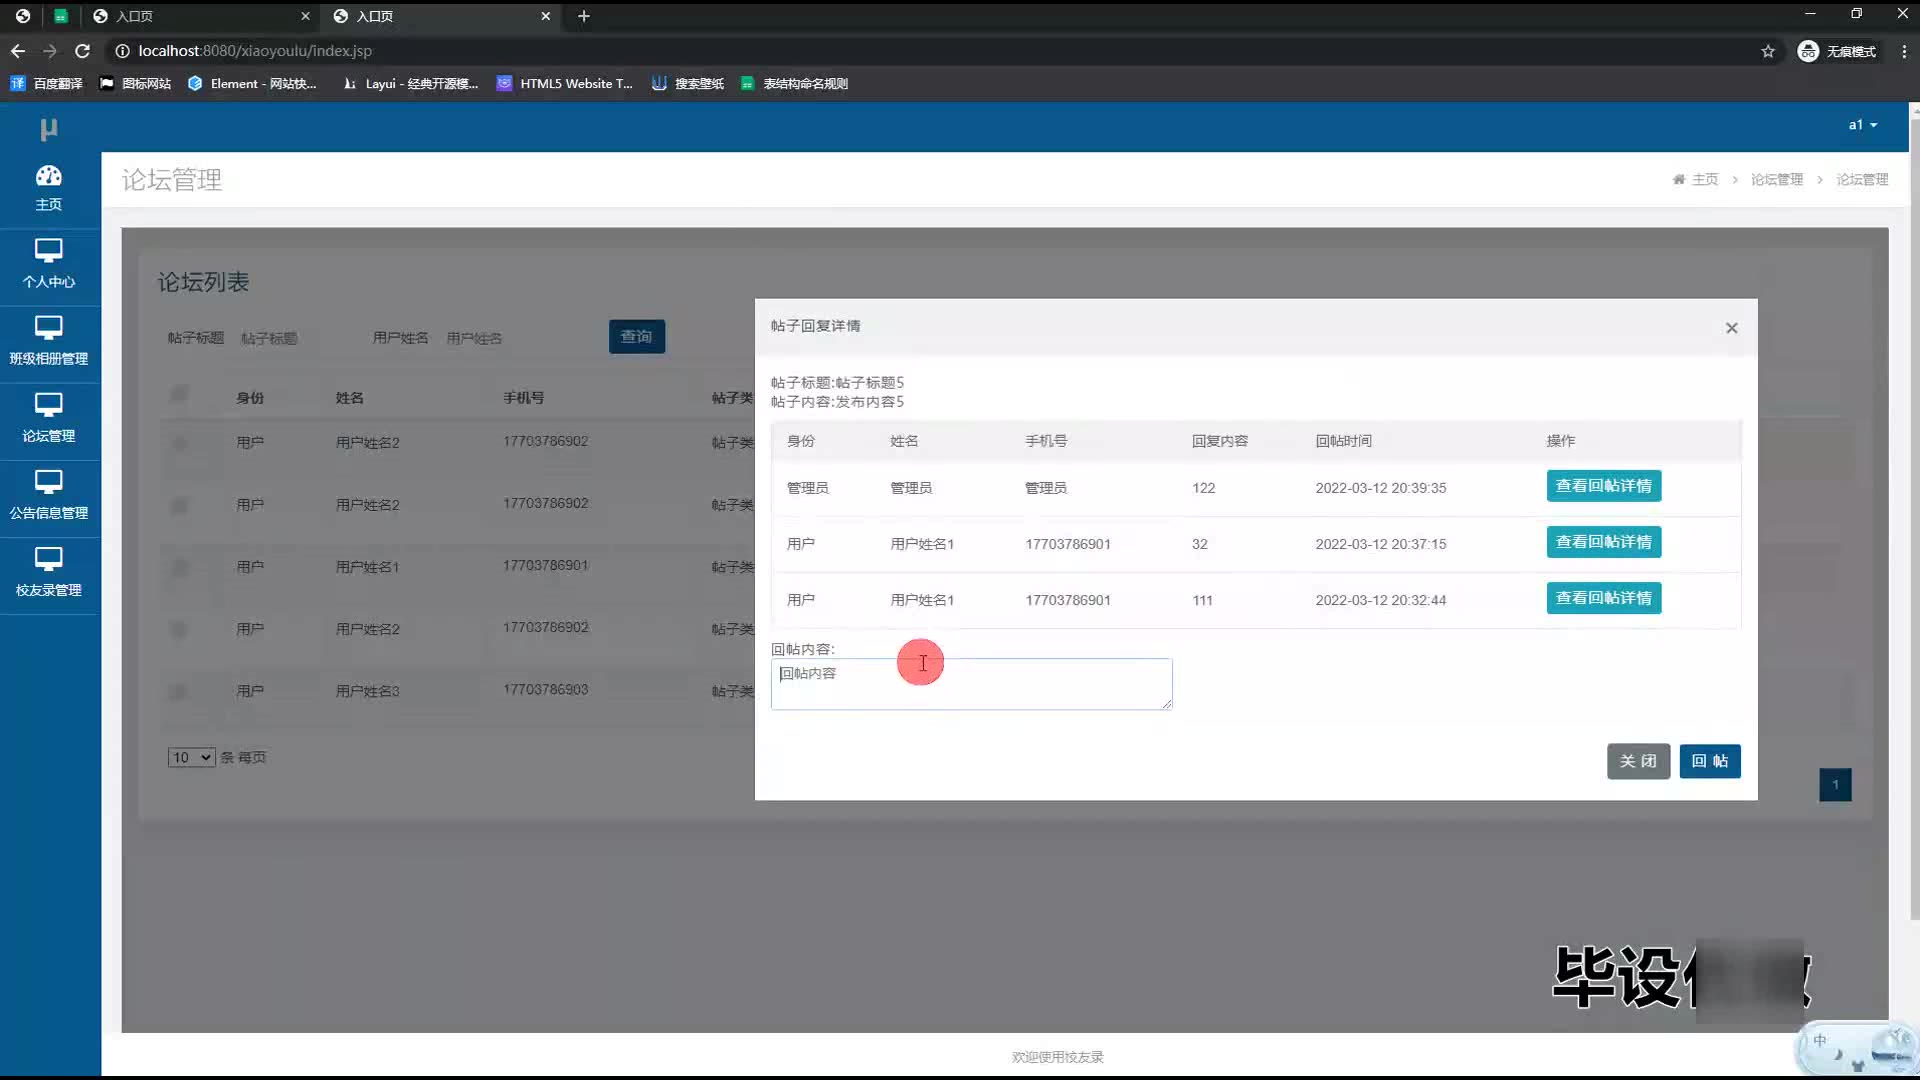Expand the a1 user account dropdown
Image resolution: width=1920 pixels, height=1080 pixels.
(x=1862, y=125)
